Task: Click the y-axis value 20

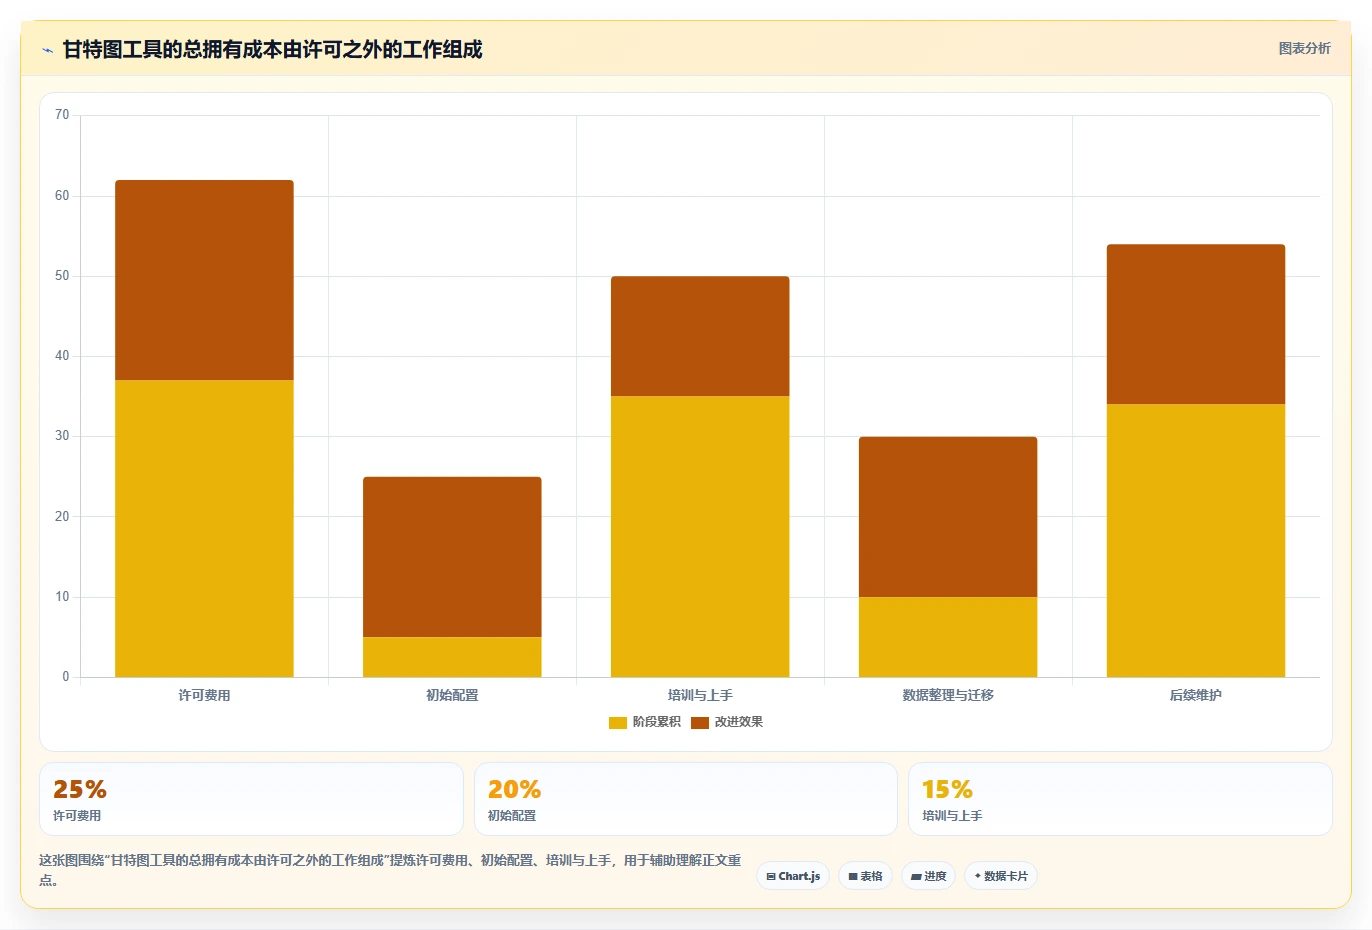Action: (x=62, y=517)
